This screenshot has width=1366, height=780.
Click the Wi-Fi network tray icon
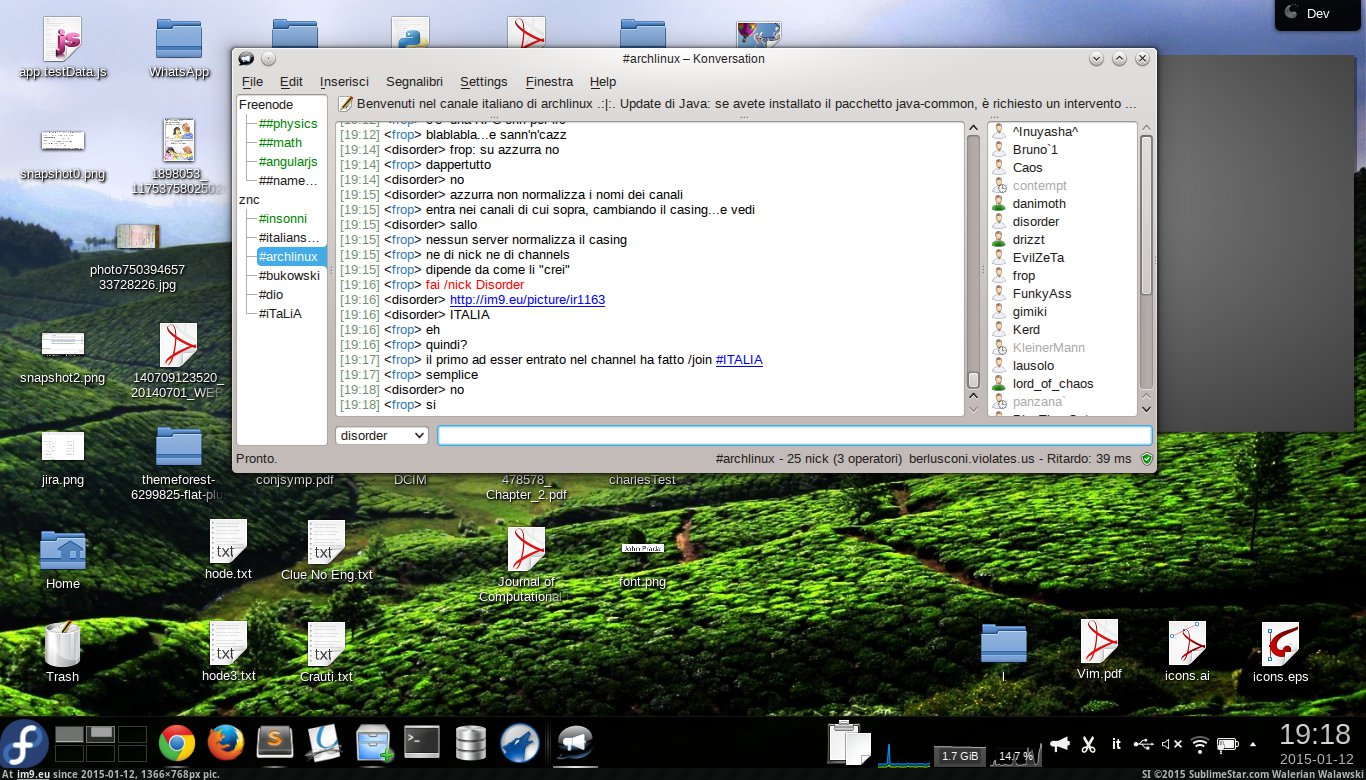click(x=1200, y=744)
